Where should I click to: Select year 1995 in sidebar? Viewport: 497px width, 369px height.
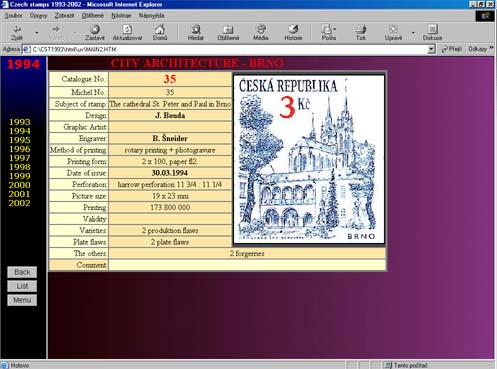click(x=20, y=140)
